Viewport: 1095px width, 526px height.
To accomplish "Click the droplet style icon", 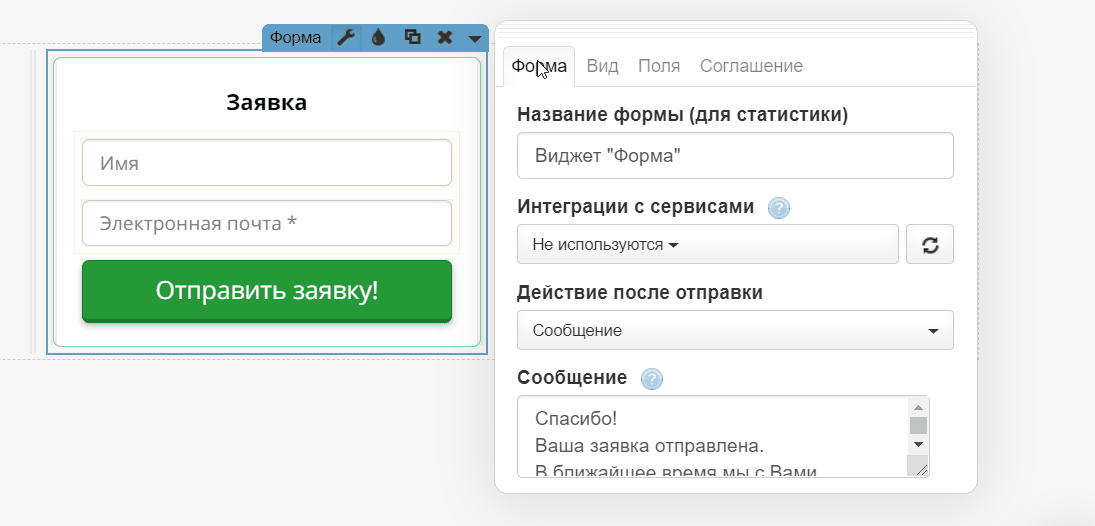I will [378, 38].
